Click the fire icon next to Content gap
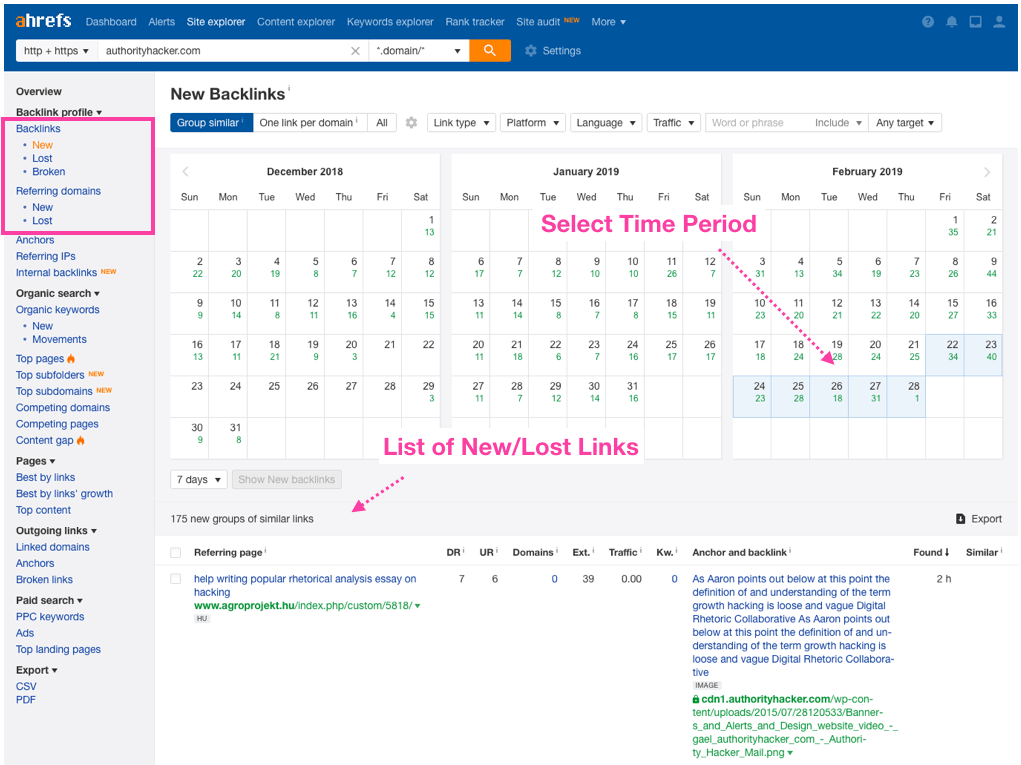 coord(81,440)
